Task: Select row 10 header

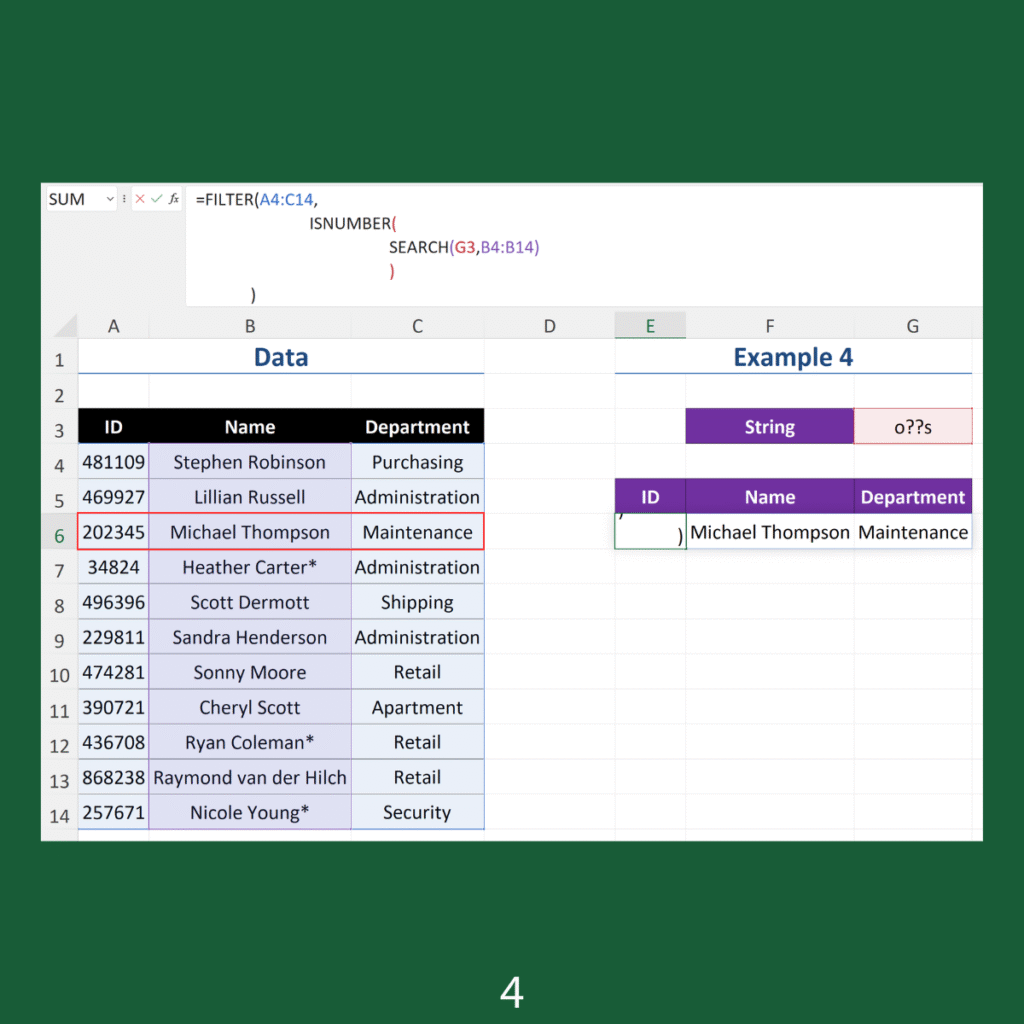Action: click(59, 675)
